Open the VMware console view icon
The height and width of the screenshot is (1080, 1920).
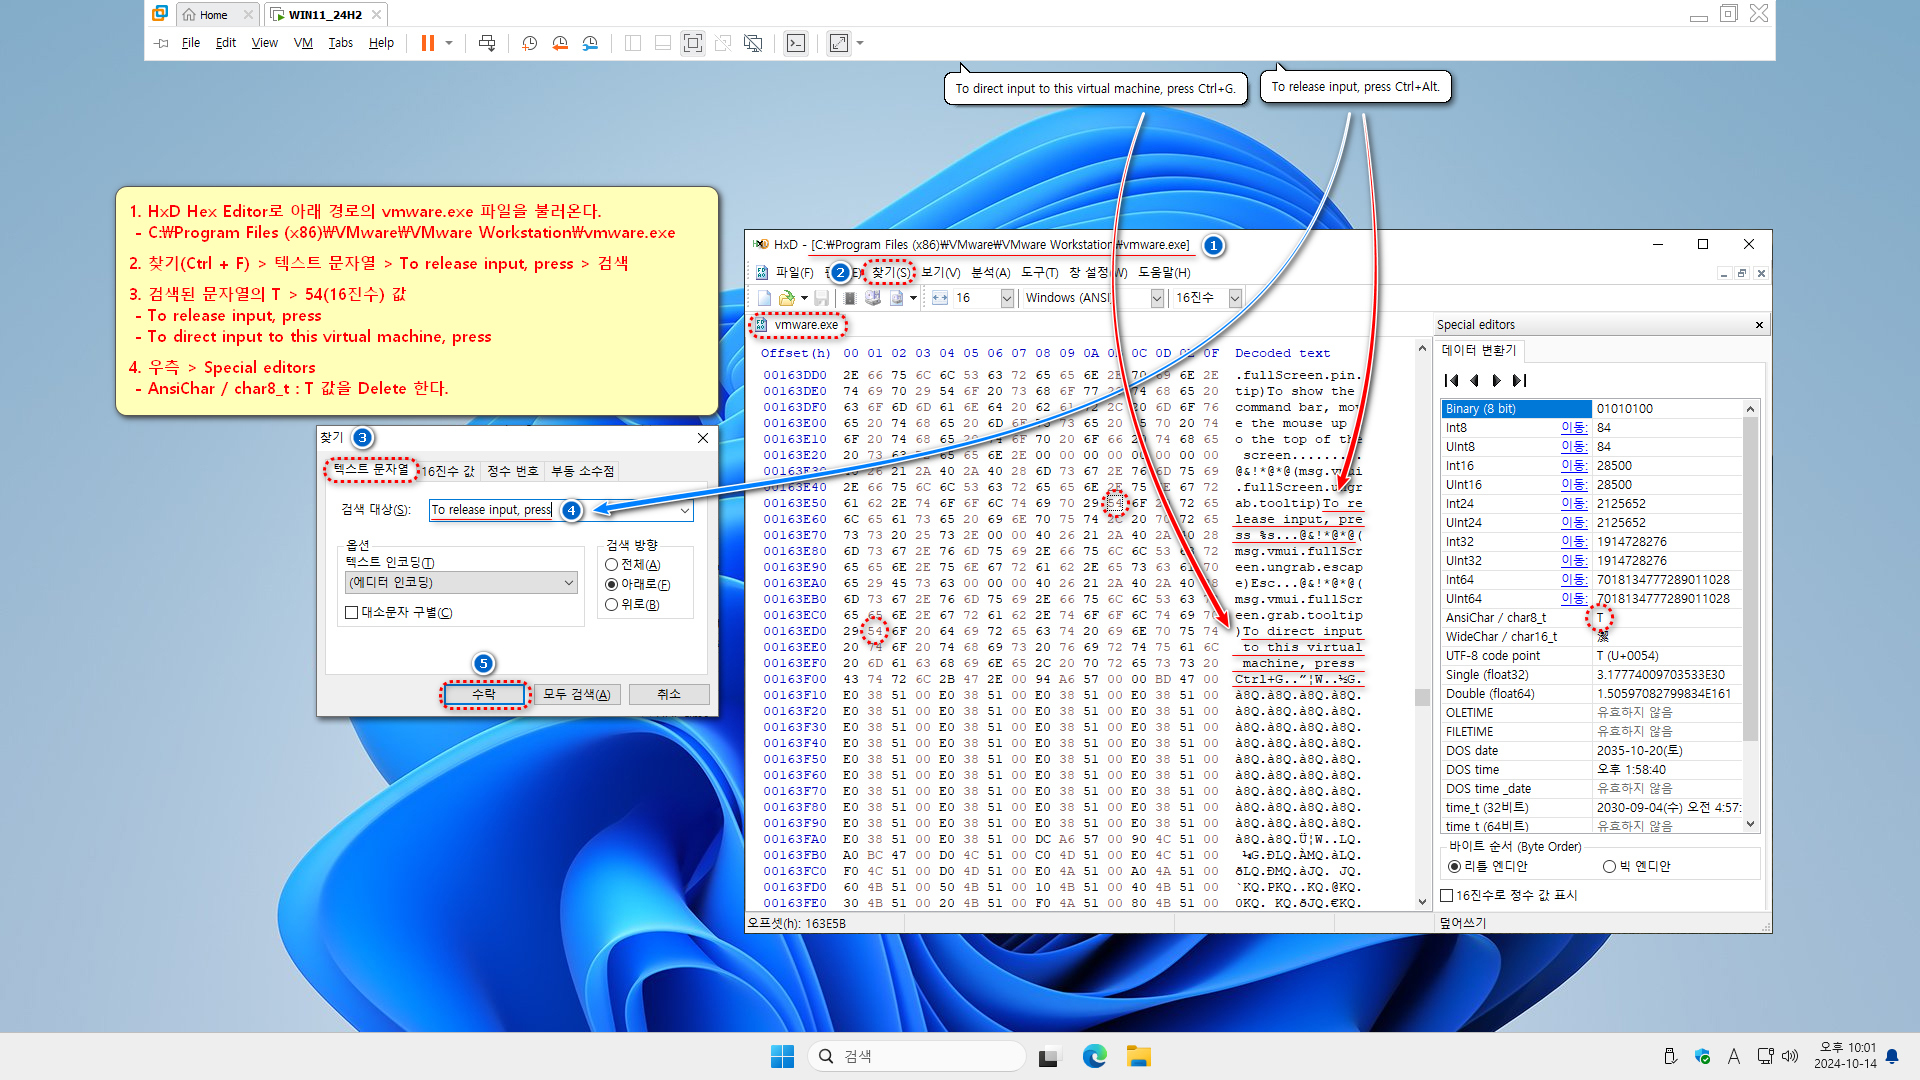tap(795, 43)
